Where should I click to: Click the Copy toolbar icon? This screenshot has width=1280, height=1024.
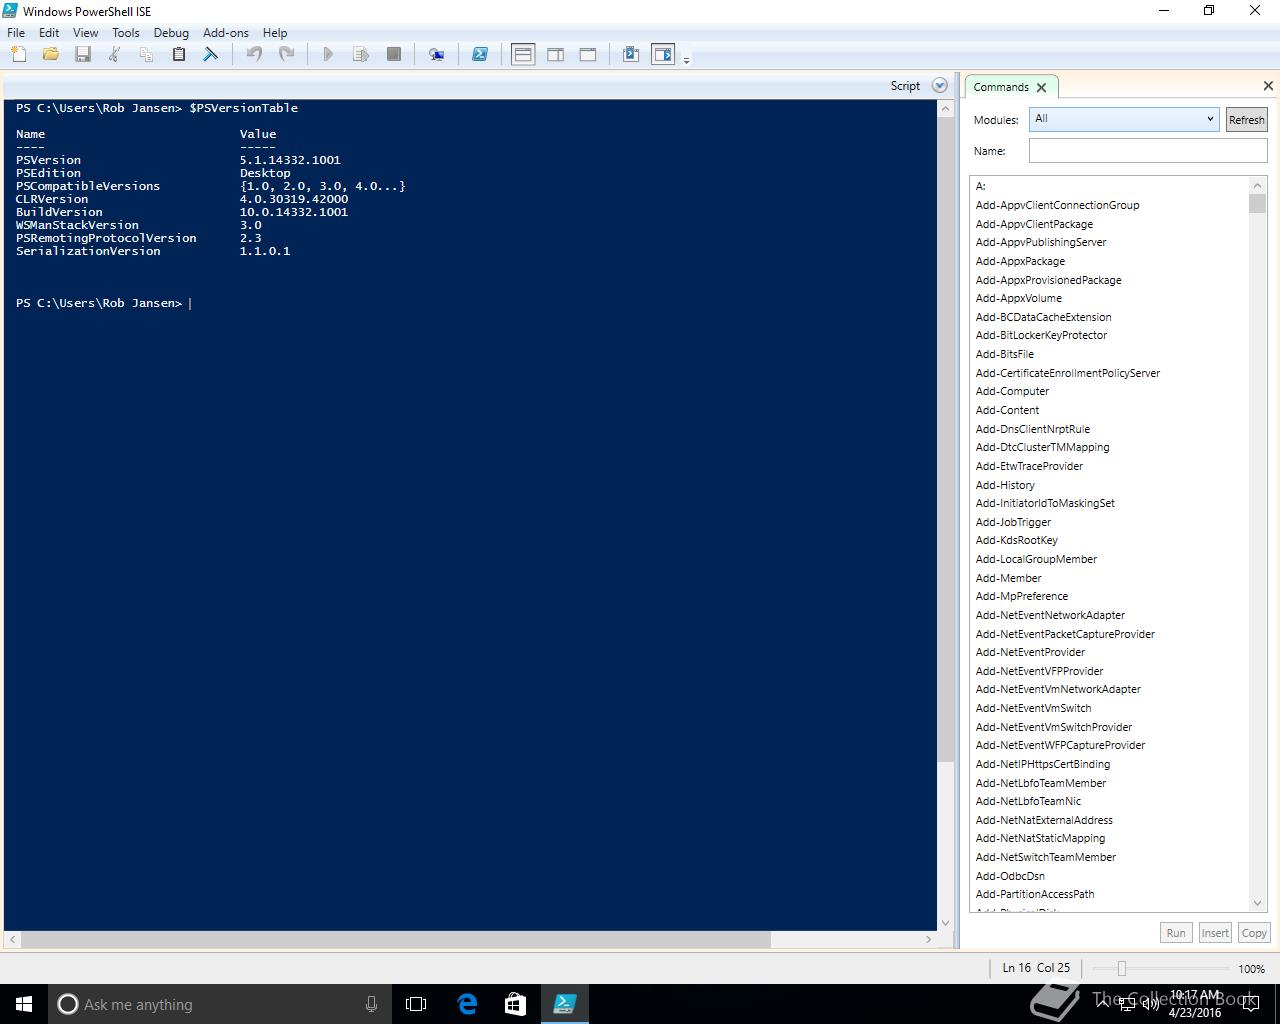pyautogui.click(x=147, y=54)
